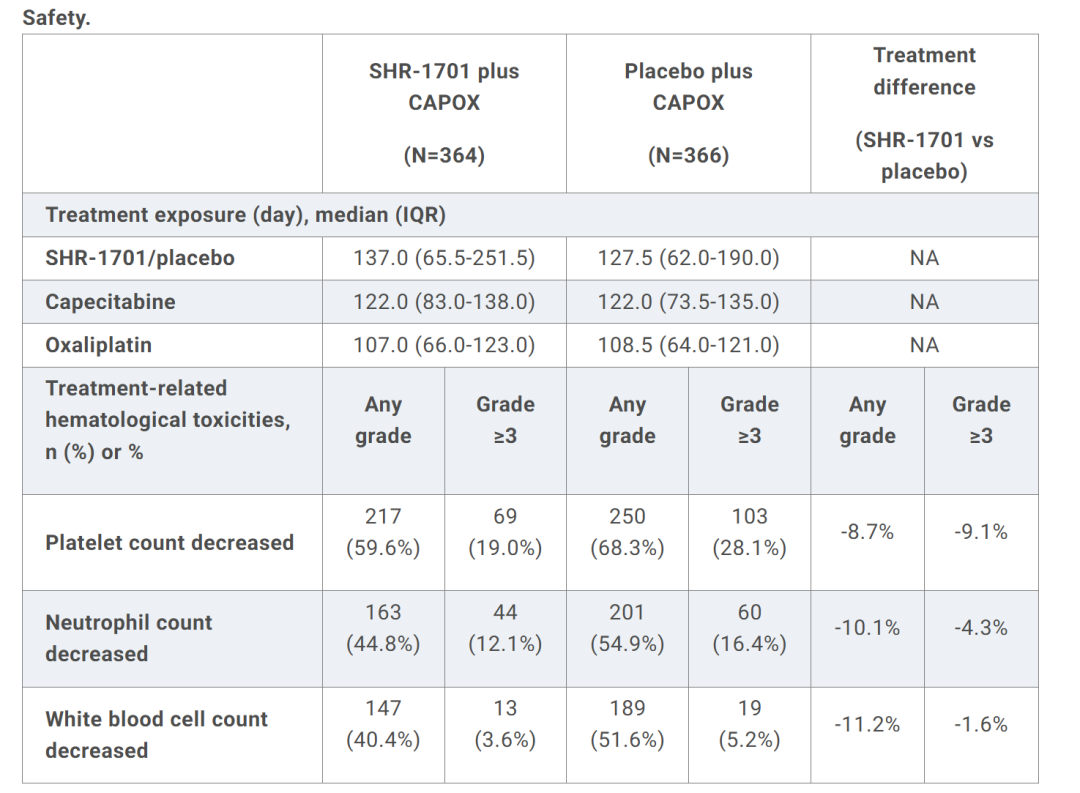Viewport: 1080px width, 793px height.
Task: Select the cell showing 217 (59.6%)
Action: 383,532
